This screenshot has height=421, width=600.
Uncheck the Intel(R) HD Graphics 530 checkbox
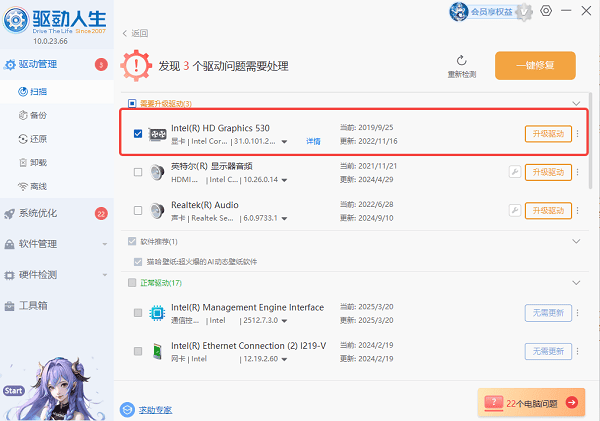[138, 134]
